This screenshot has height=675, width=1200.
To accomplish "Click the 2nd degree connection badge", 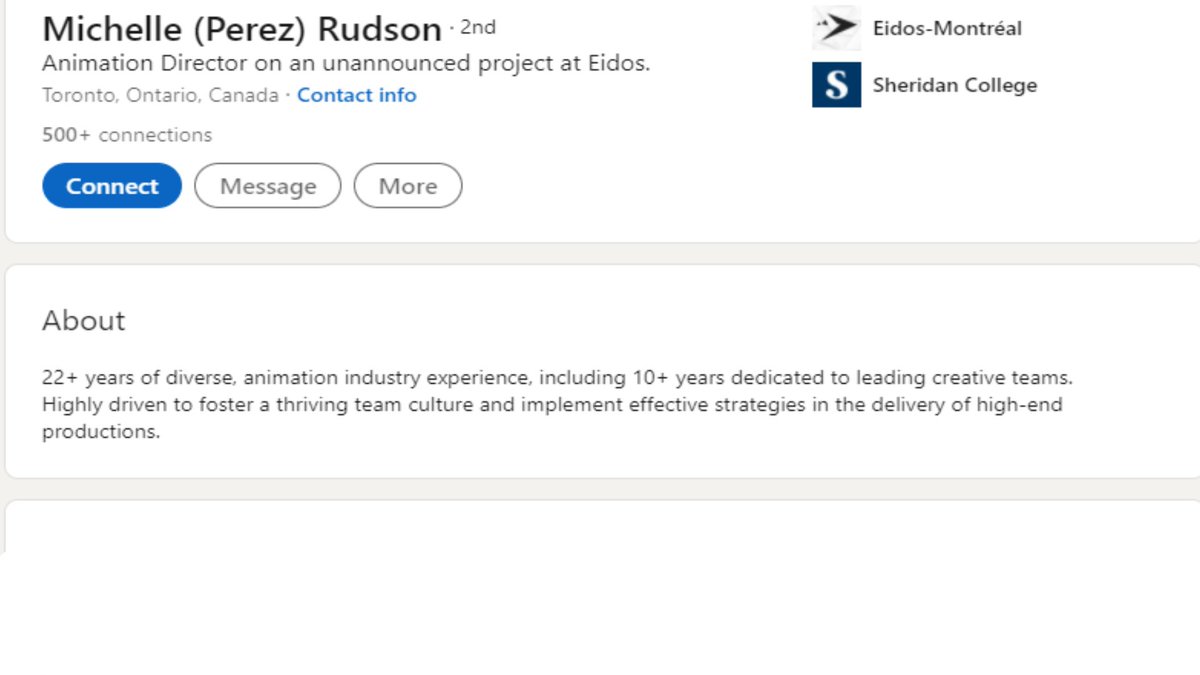I will coord(478,27).
